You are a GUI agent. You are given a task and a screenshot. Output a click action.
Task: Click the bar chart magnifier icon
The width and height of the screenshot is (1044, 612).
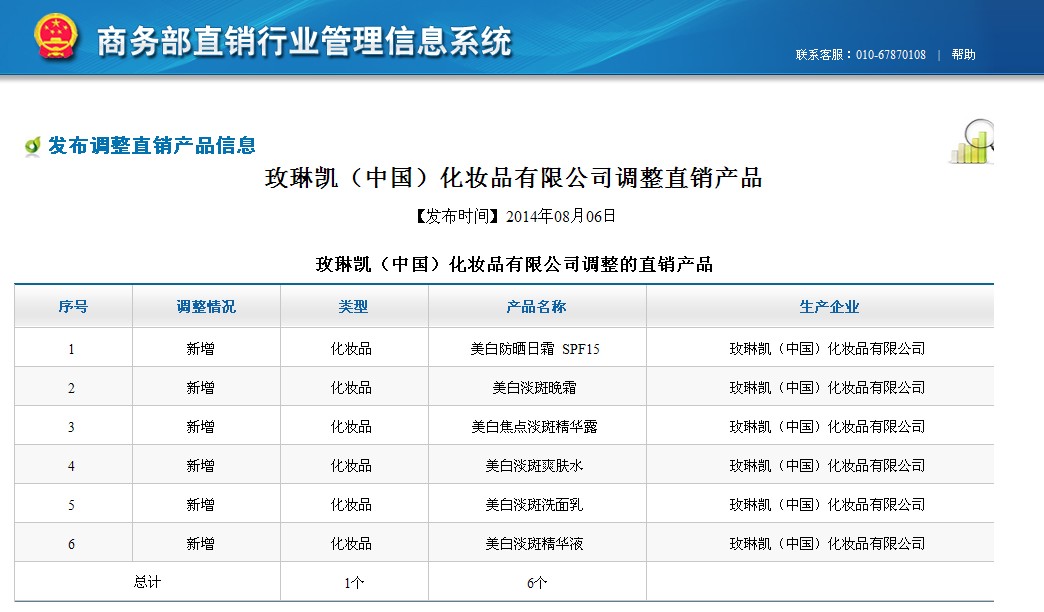971,141
